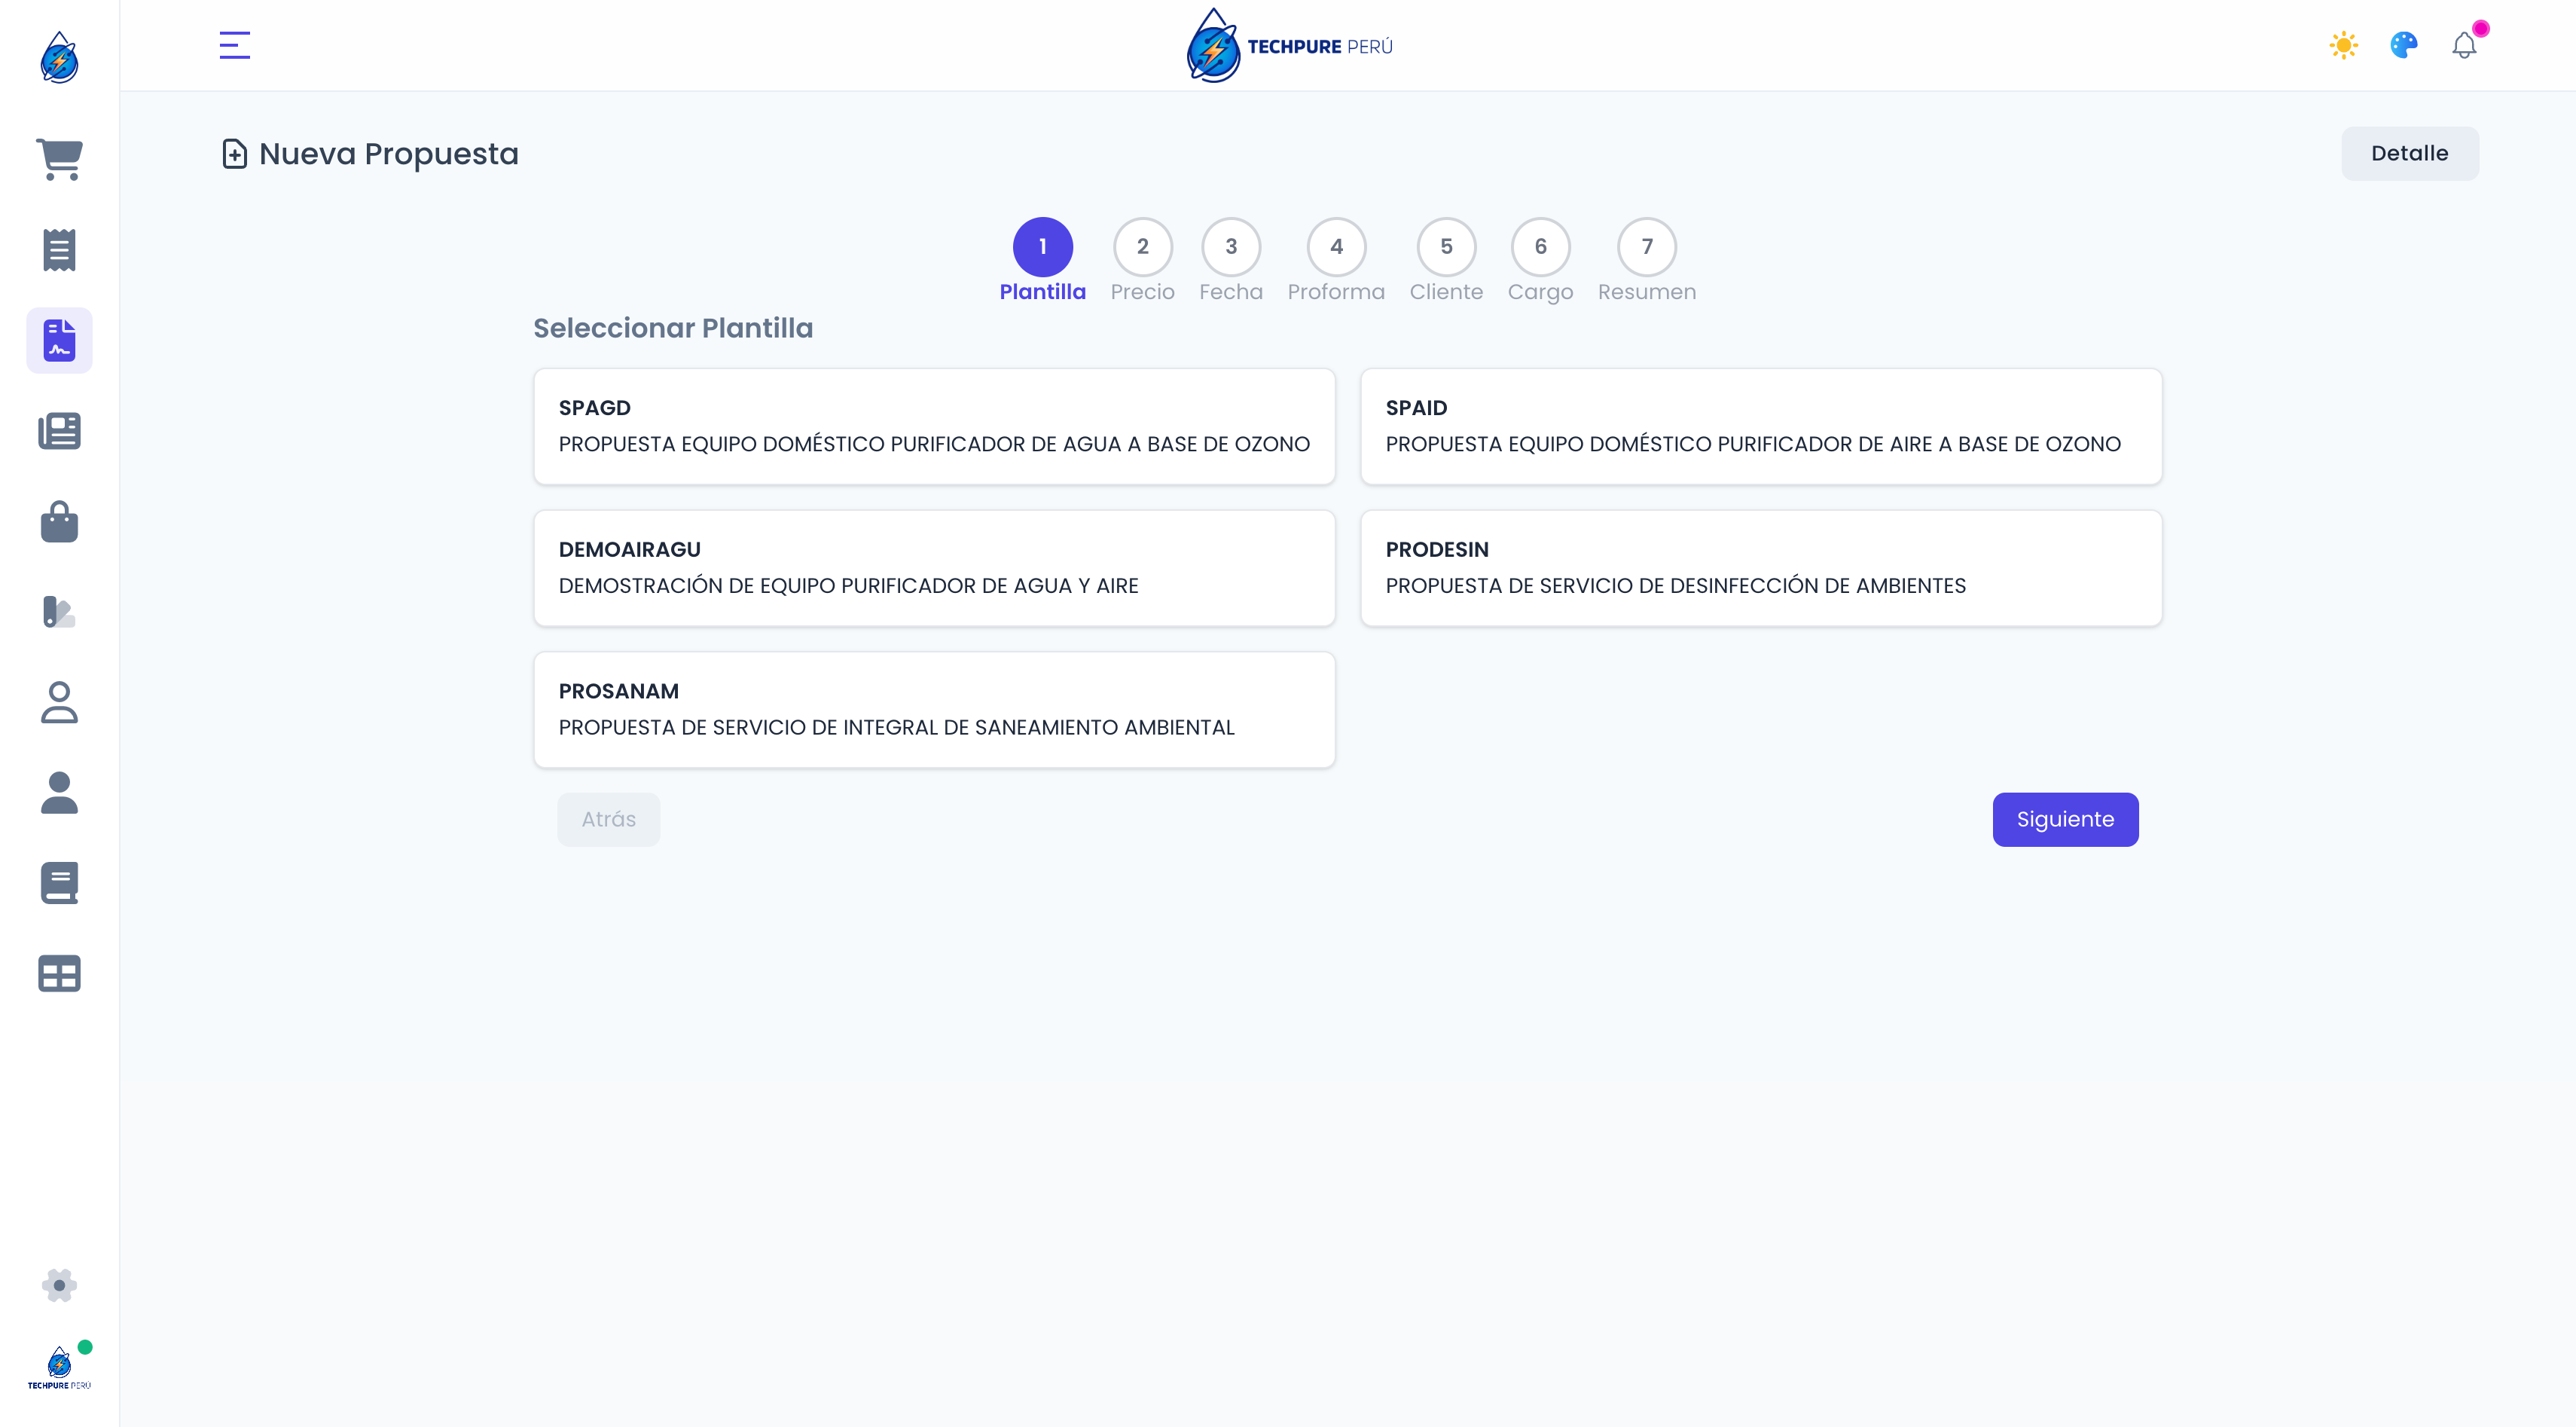Open the receipt list sidebar icon
Viewport: 2576px width, 1427px height.
[59, 250]
